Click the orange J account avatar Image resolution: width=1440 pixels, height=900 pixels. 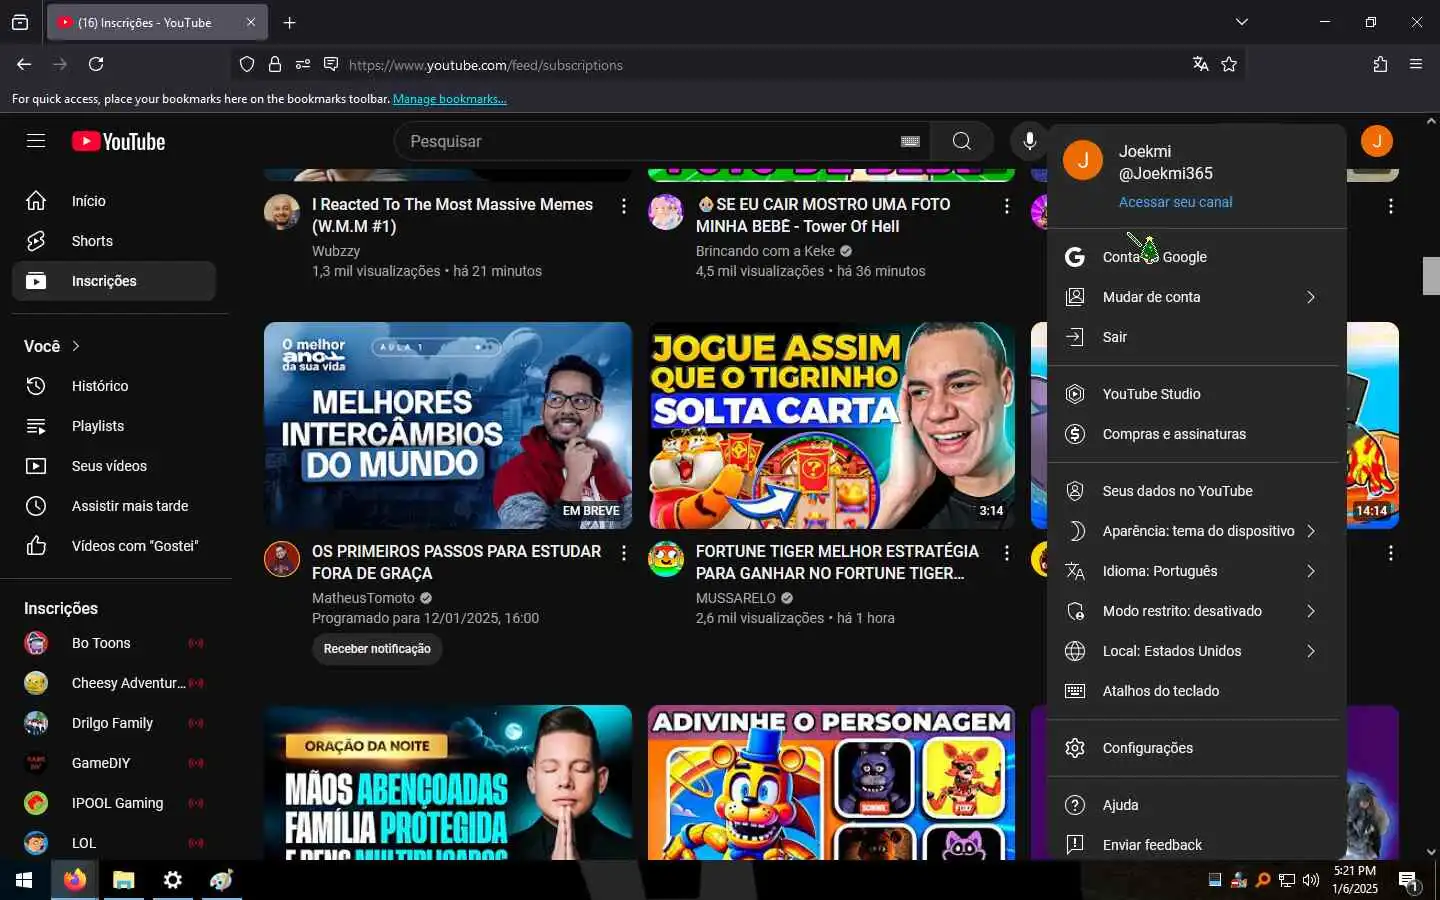click(1377, 141)
